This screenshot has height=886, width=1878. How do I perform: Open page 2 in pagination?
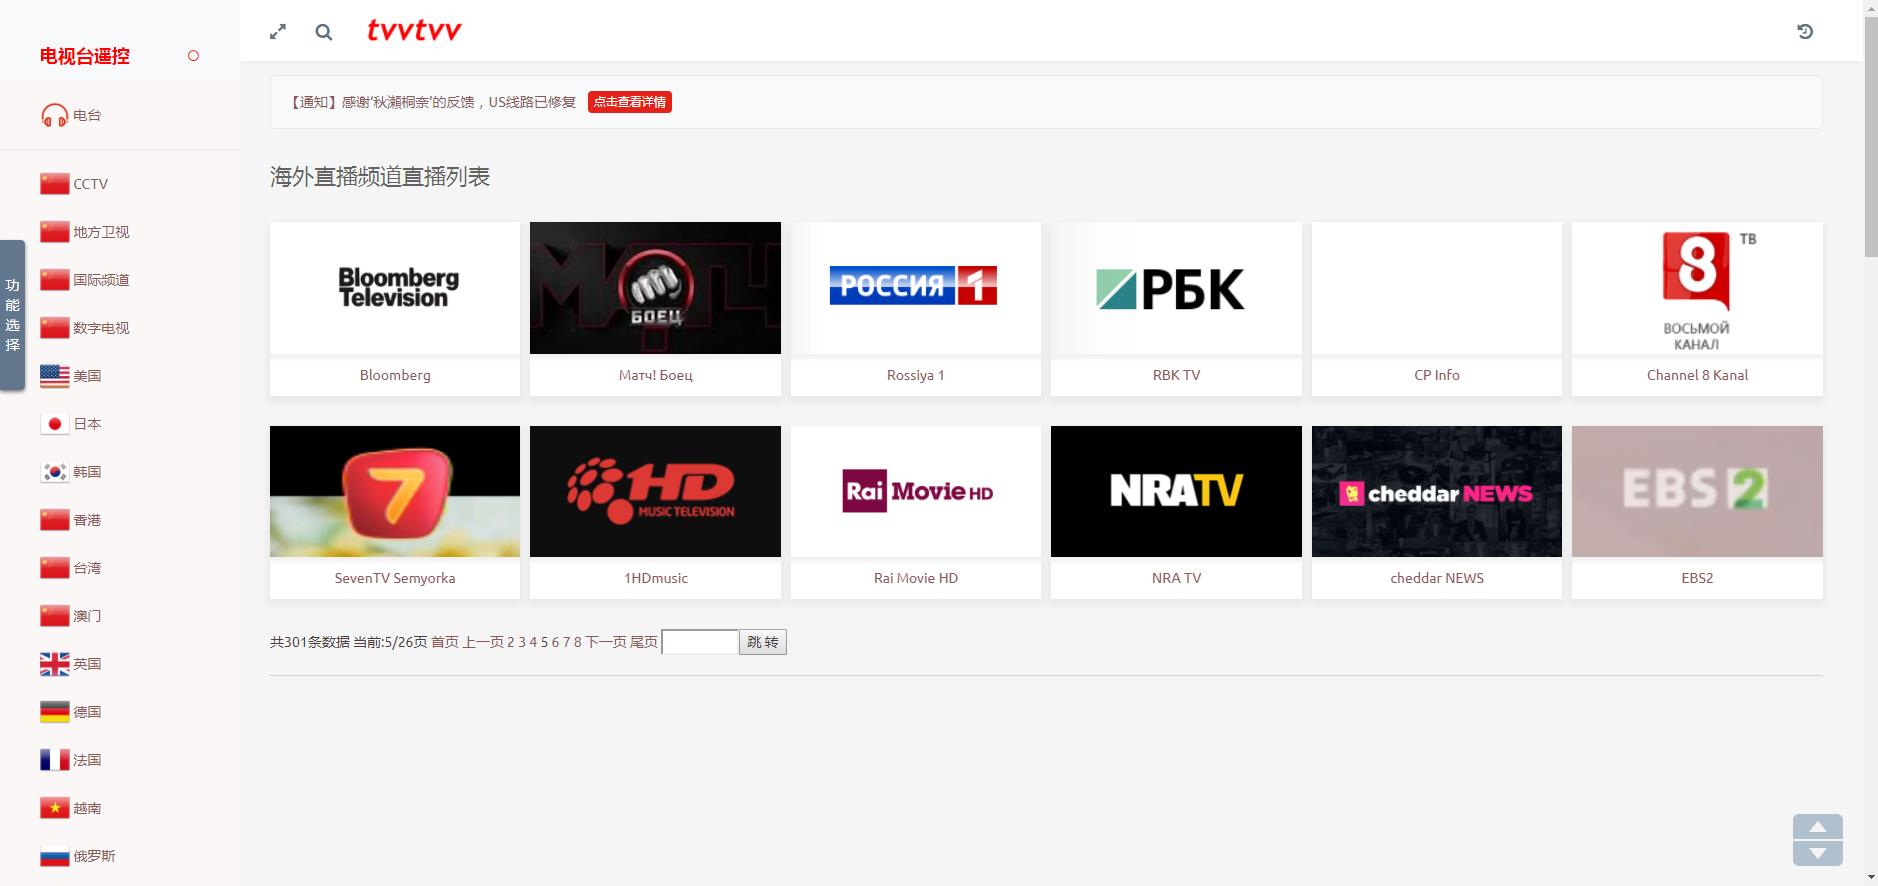point(511,642)
